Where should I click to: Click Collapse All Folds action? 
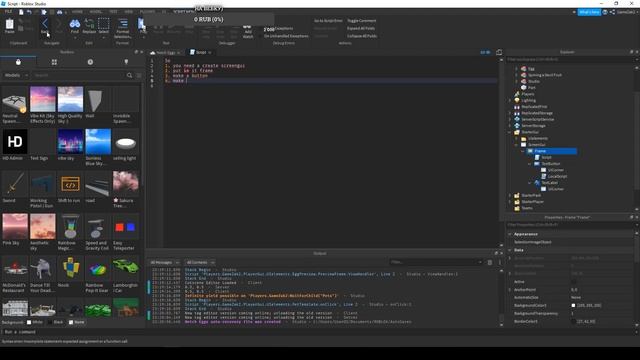362,36
